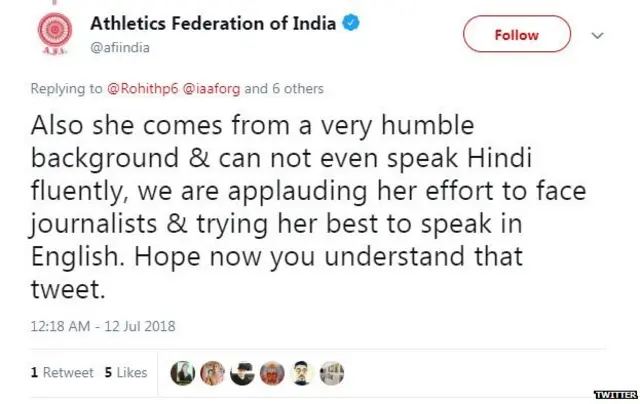Open the sixth liker's avatar
This screenshot has height=404, width=640.
click(330, 373)
